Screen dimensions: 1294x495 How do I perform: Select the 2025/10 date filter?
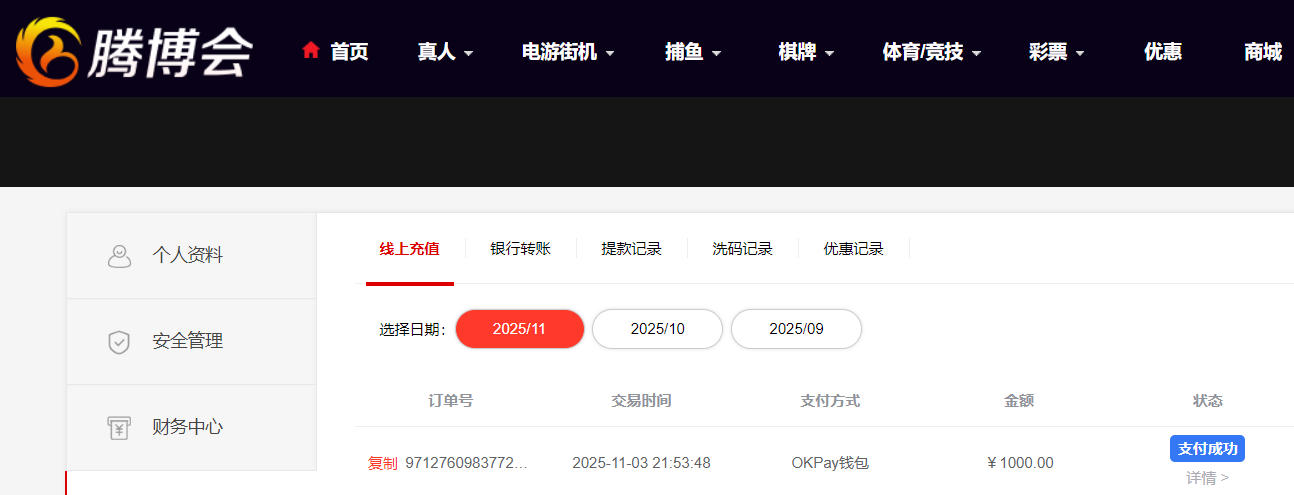[x=657, y=329]
